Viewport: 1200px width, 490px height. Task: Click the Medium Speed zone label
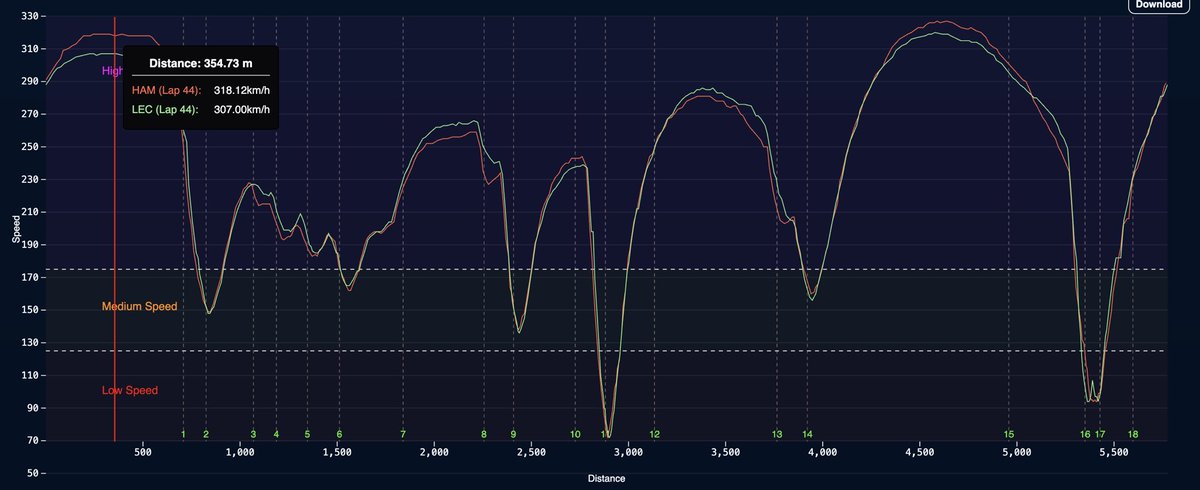(139, 307)
